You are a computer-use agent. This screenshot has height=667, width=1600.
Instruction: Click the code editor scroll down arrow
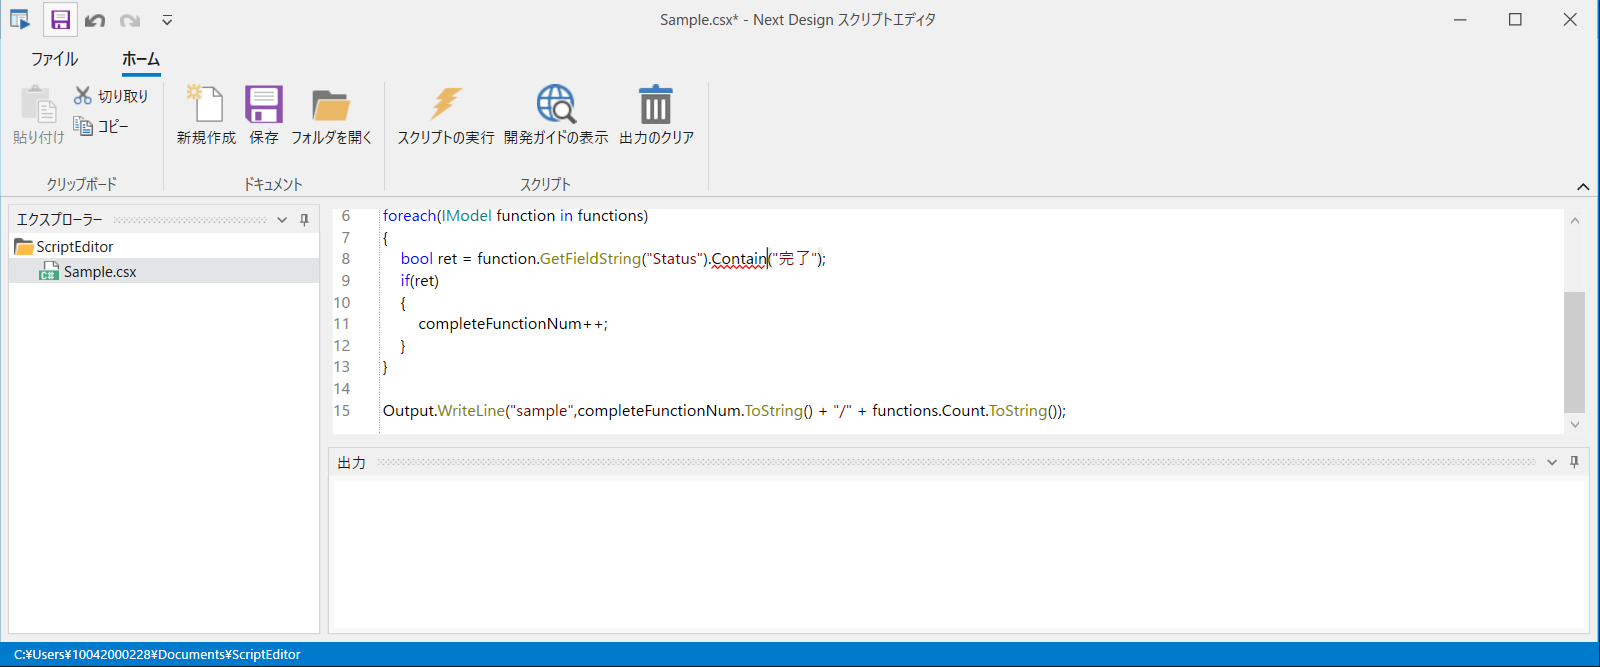1575,425
